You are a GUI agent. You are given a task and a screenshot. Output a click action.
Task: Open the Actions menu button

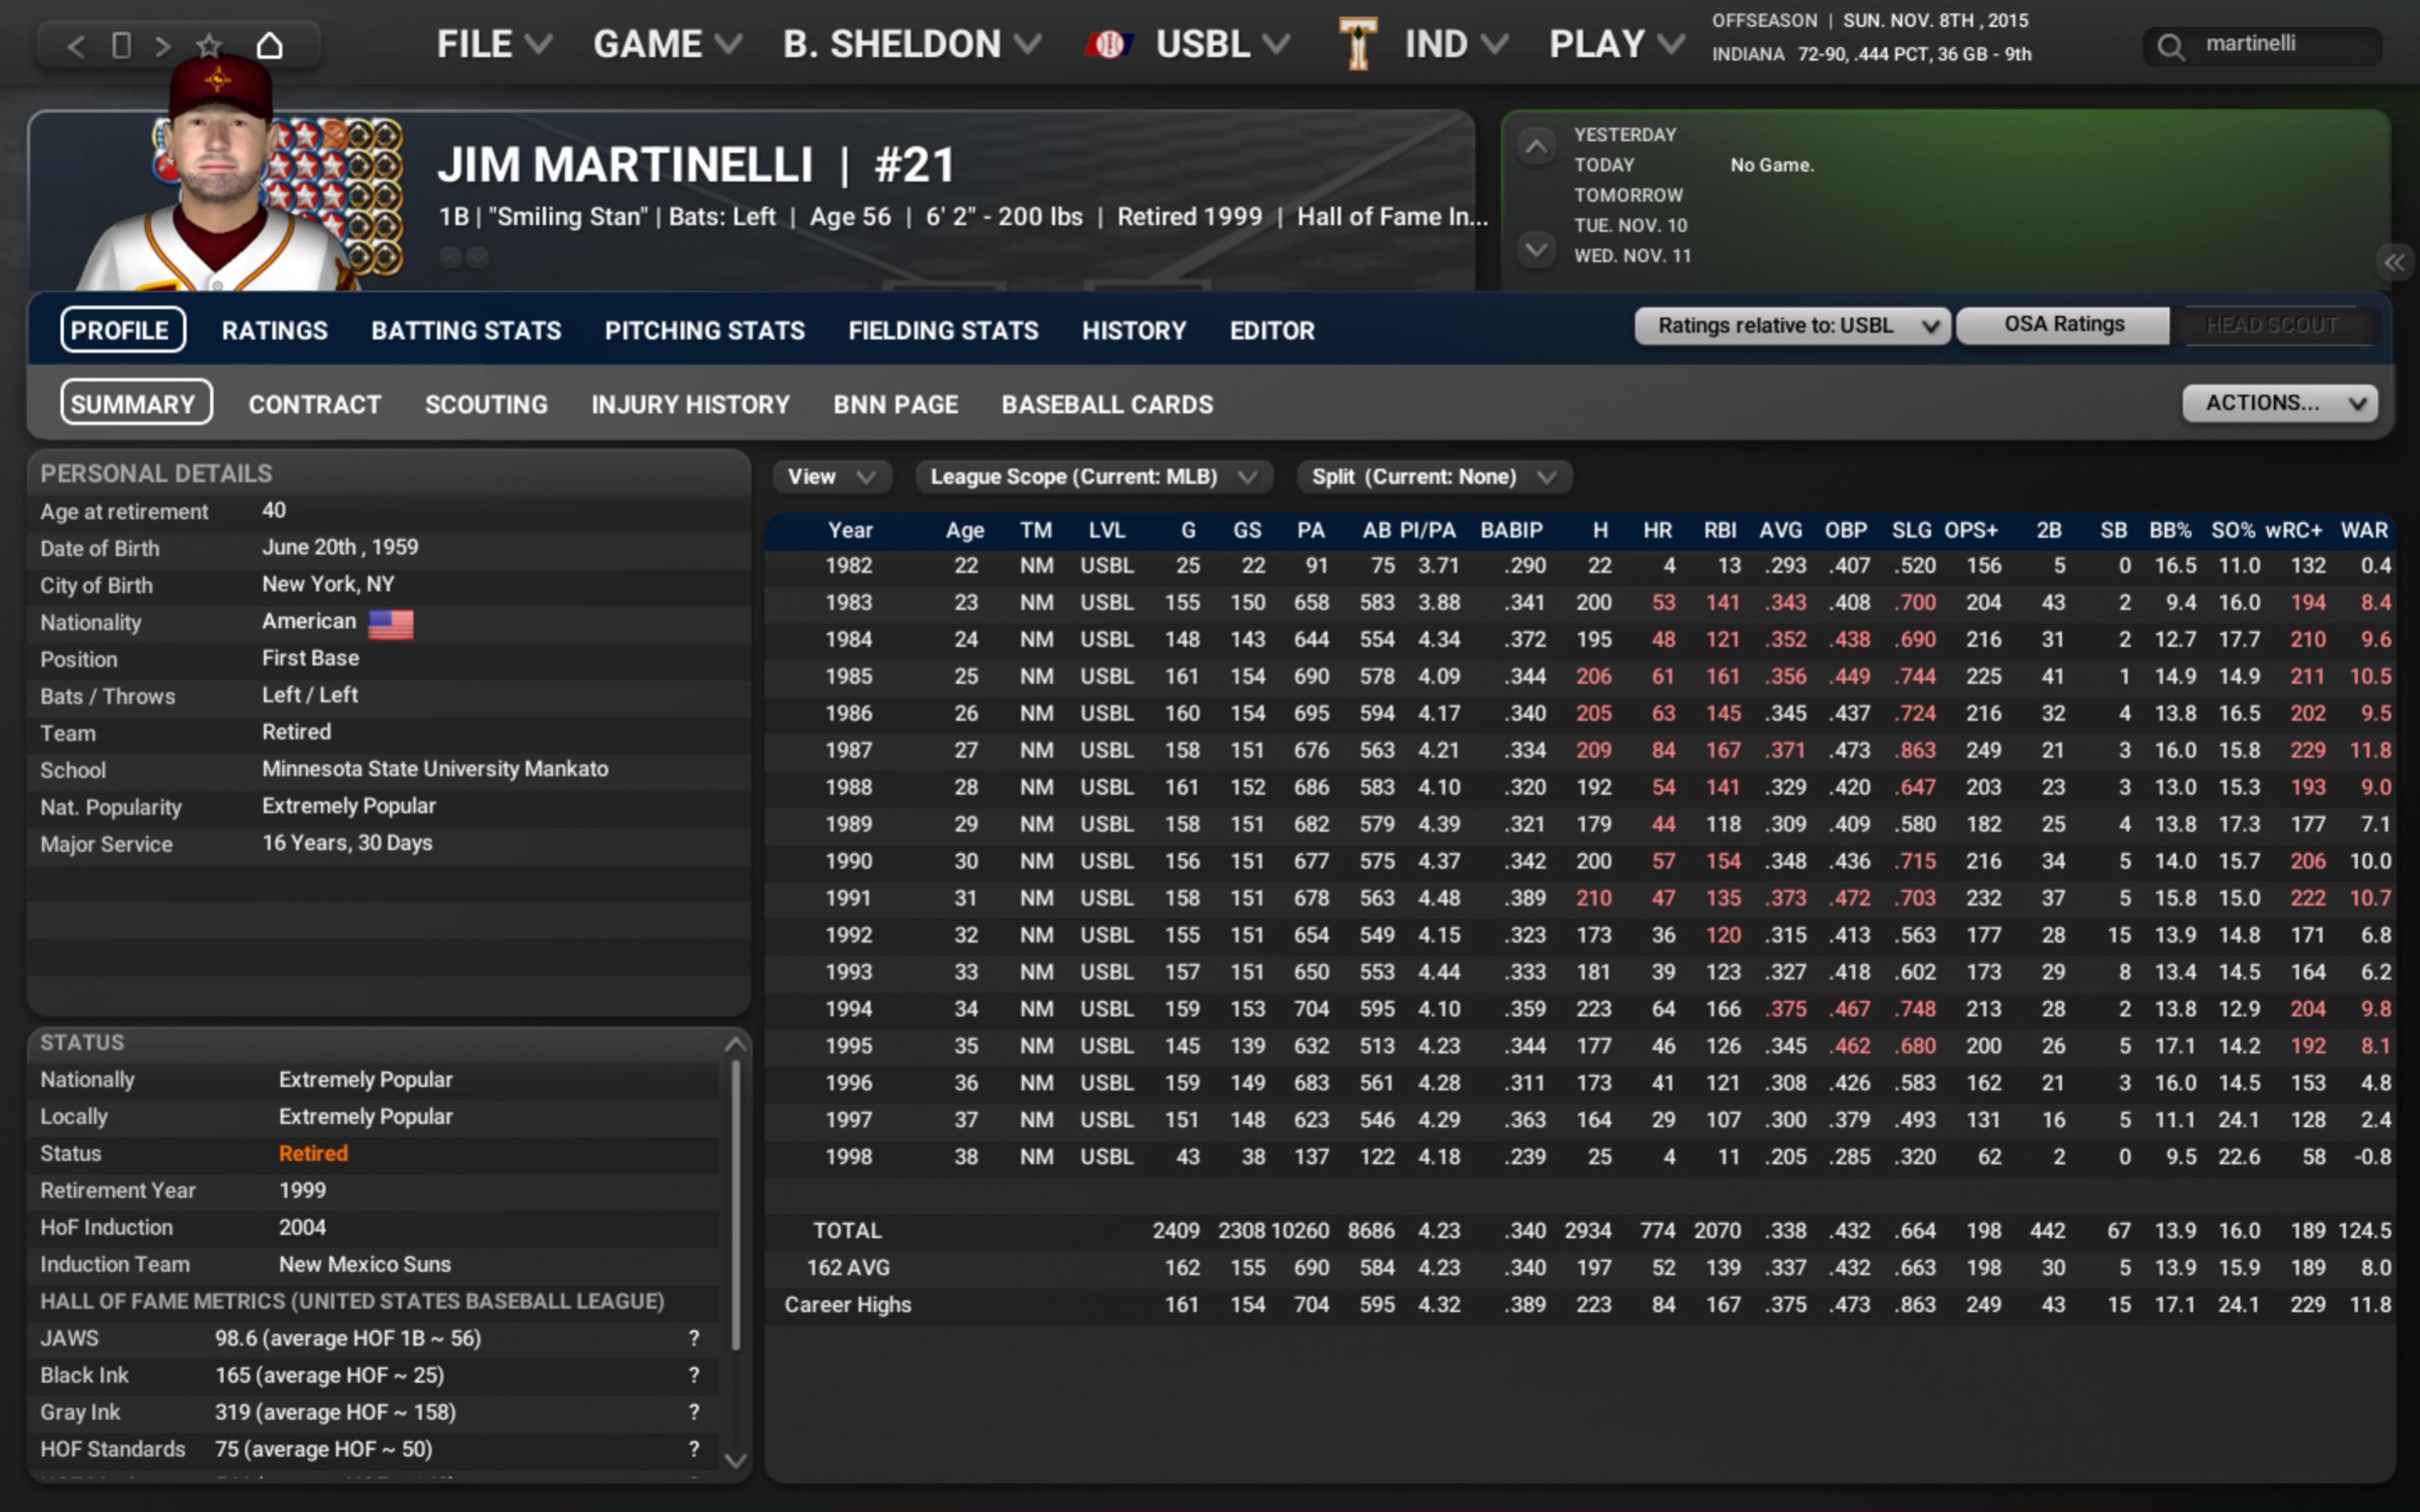click(x=2279, y=403)
